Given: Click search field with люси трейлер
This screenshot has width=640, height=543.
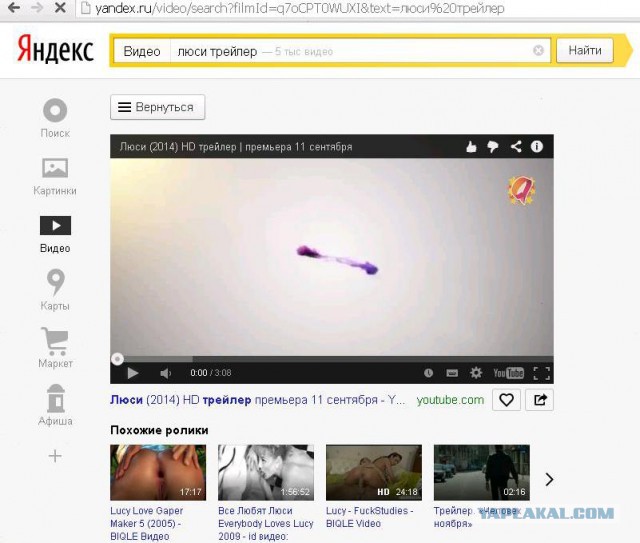Looking at the screenshot, I should (x=351, y=51).
